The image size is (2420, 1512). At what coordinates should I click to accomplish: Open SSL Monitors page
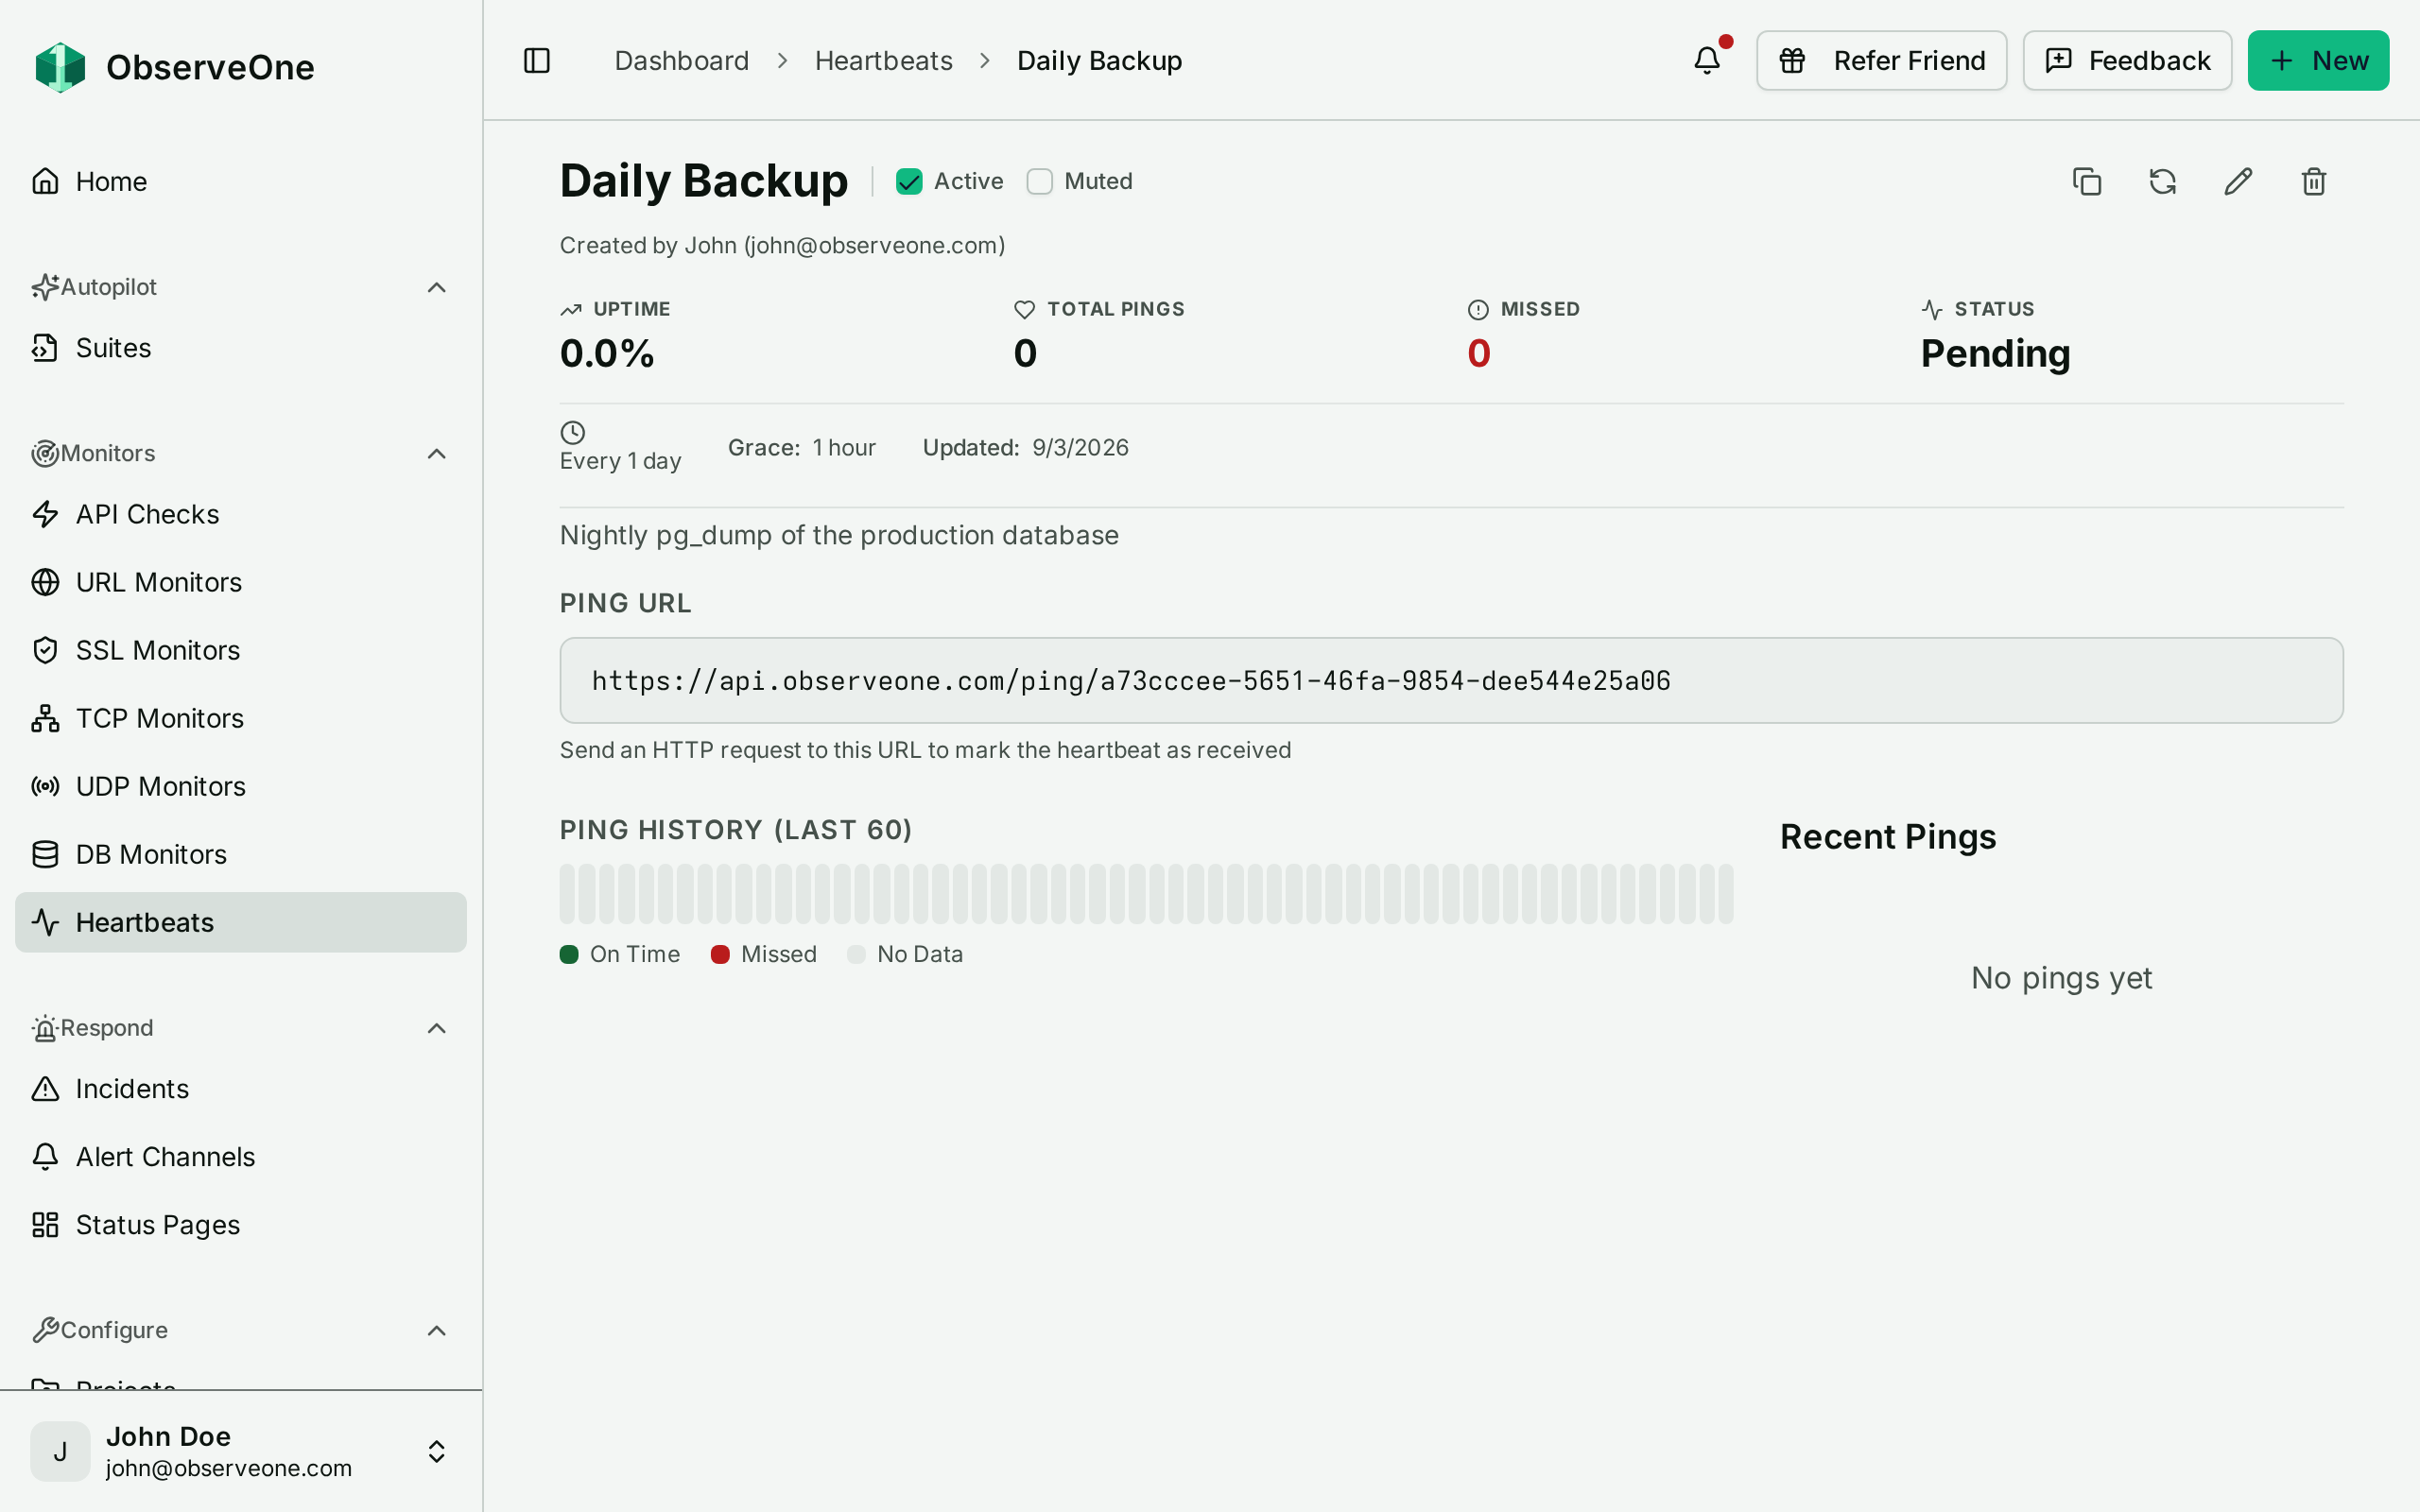(241, 650)
